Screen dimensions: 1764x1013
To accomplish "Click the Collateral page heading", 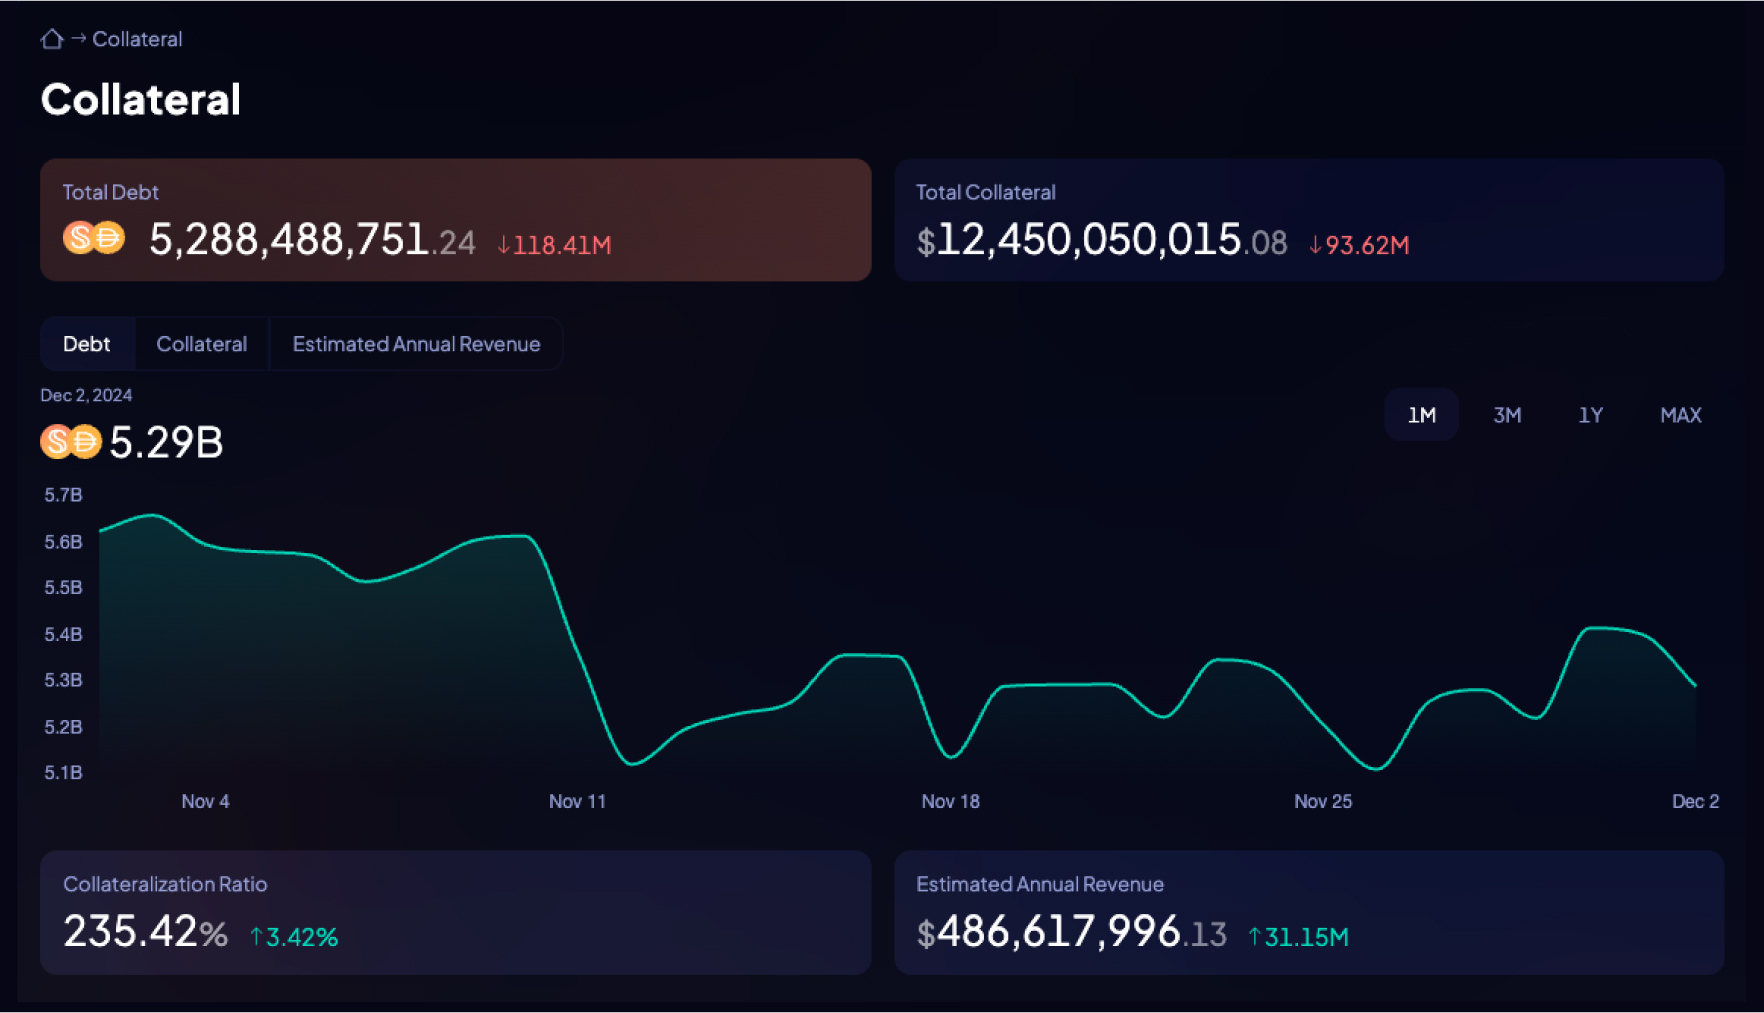I will click(141, 99).
